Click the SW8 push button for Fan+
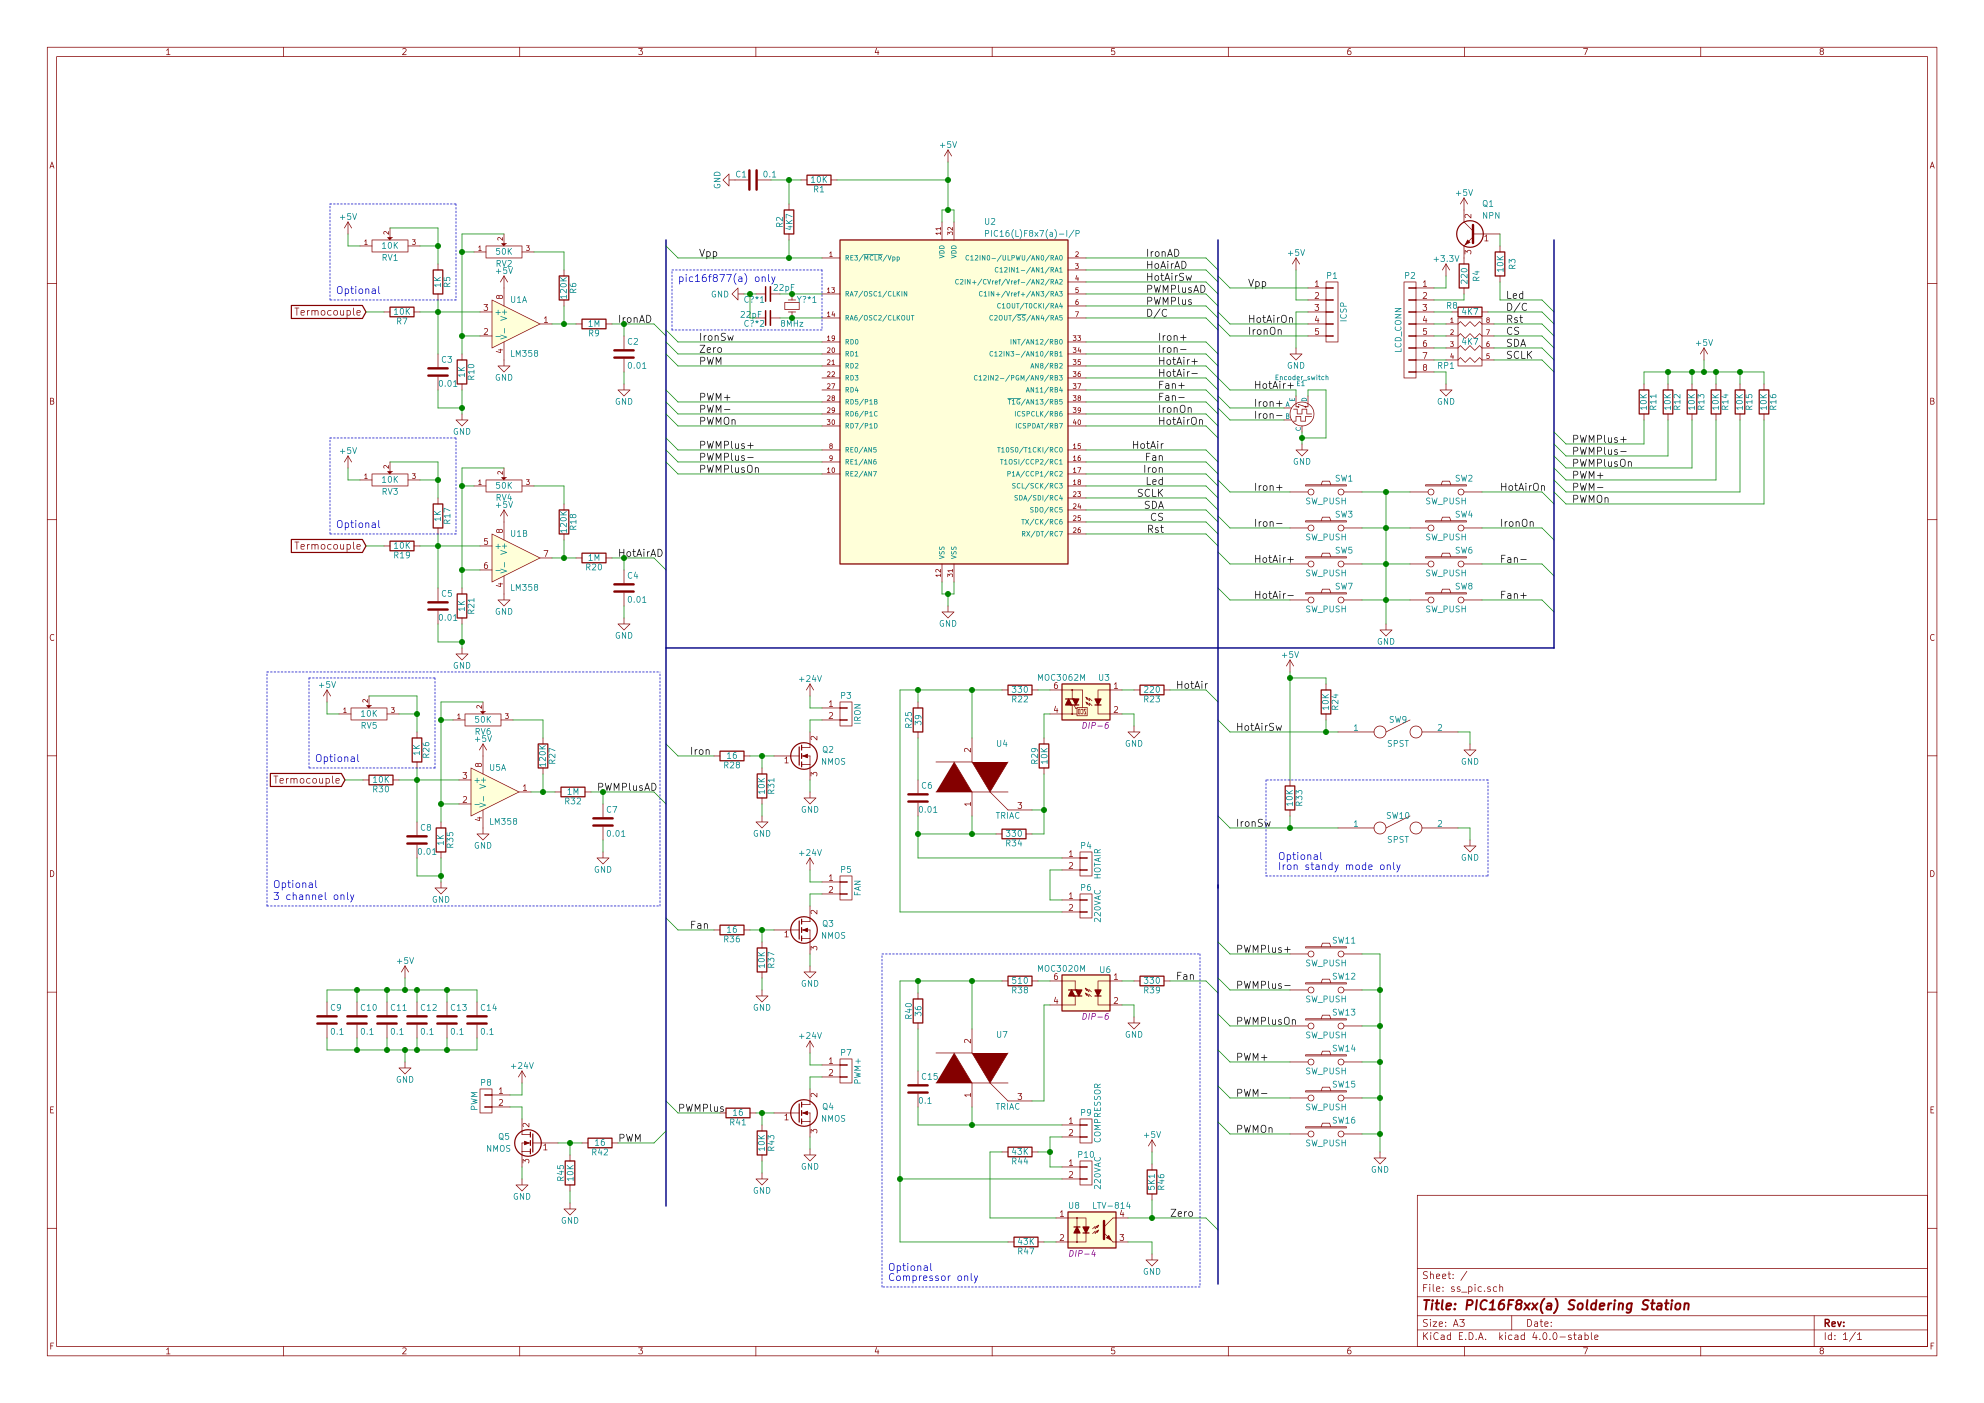Screen dimensions: 1984x1403 [x=1446, y=598]
